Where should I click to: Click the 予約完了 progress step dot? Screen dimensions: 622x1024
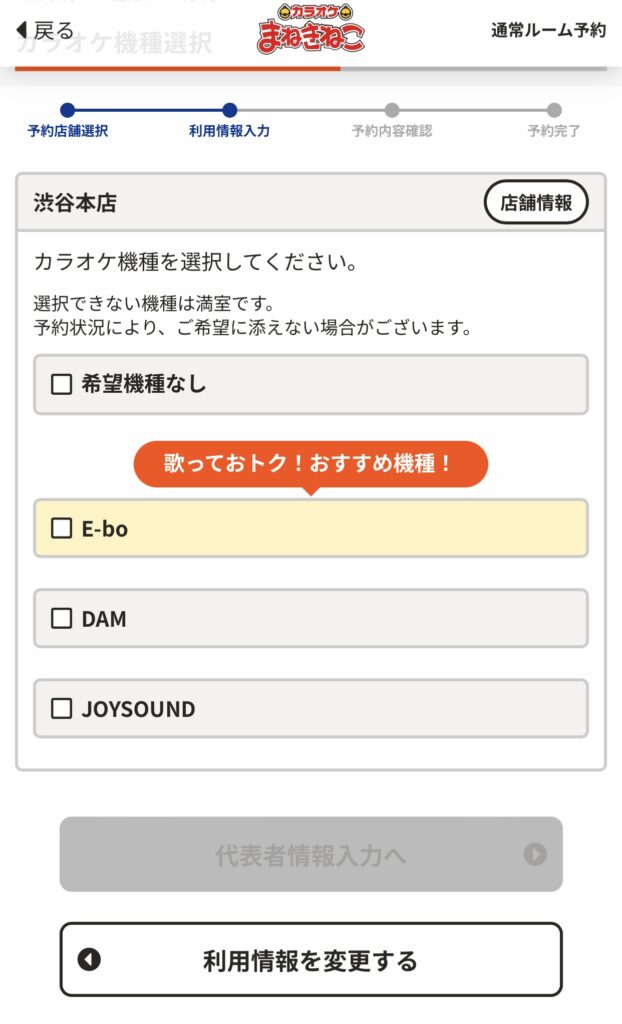click(554, 110)
